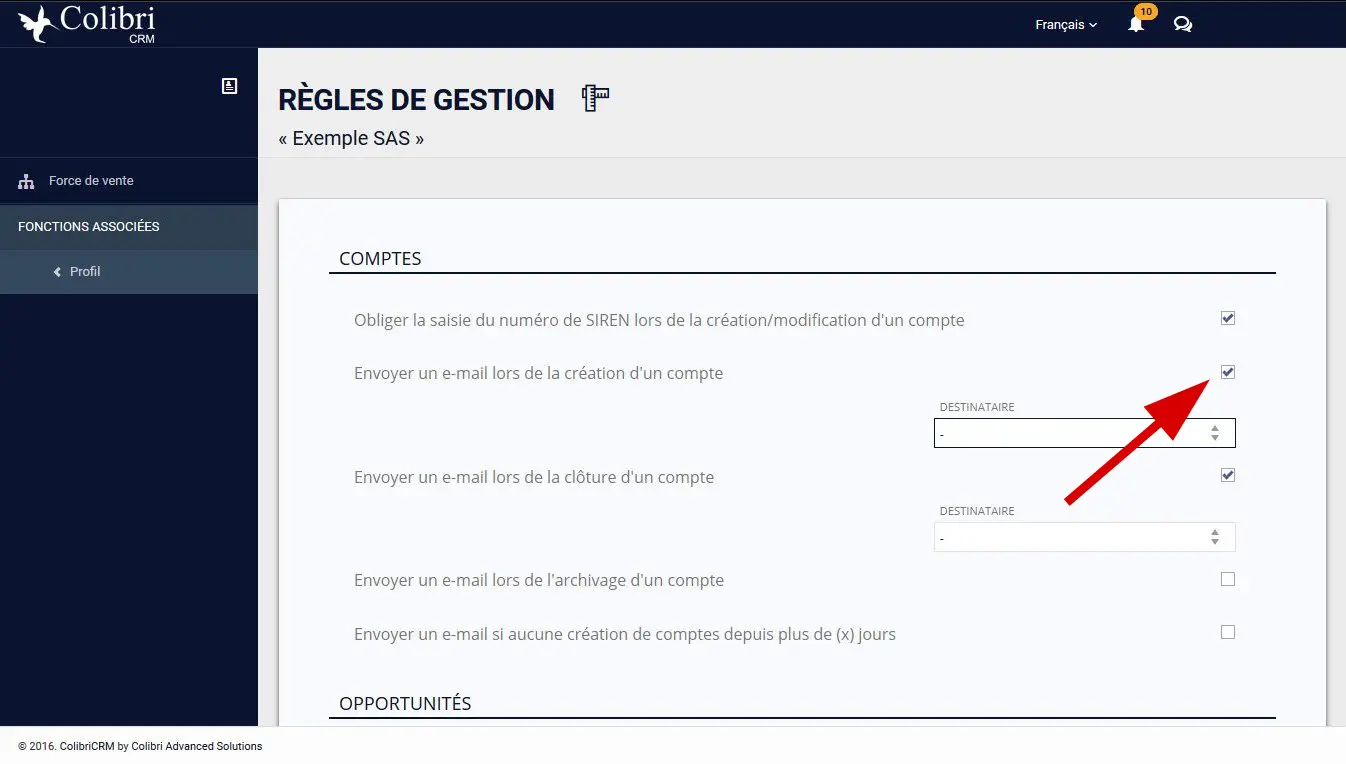Select the Fonctions associées sidebar section
Image resolution: width=1346 pixels, height=764 pixels.
pyautogui.click(x=129, y=227)
